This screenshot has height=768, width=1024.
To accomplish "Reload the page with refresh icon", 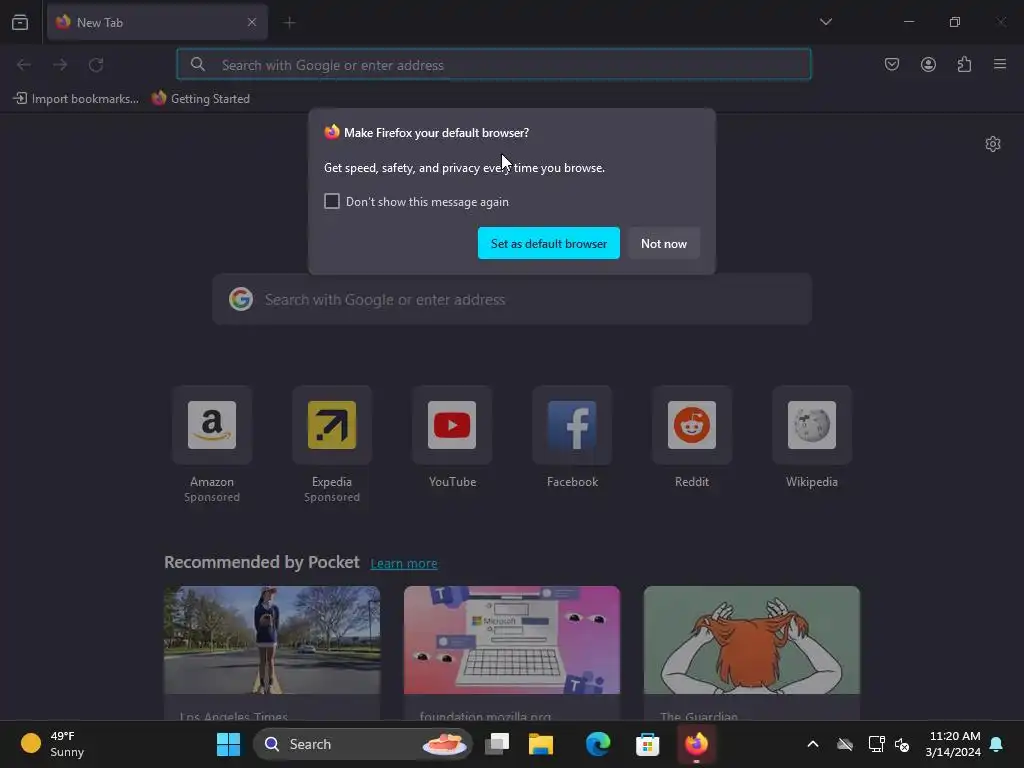I will point(96,65).
